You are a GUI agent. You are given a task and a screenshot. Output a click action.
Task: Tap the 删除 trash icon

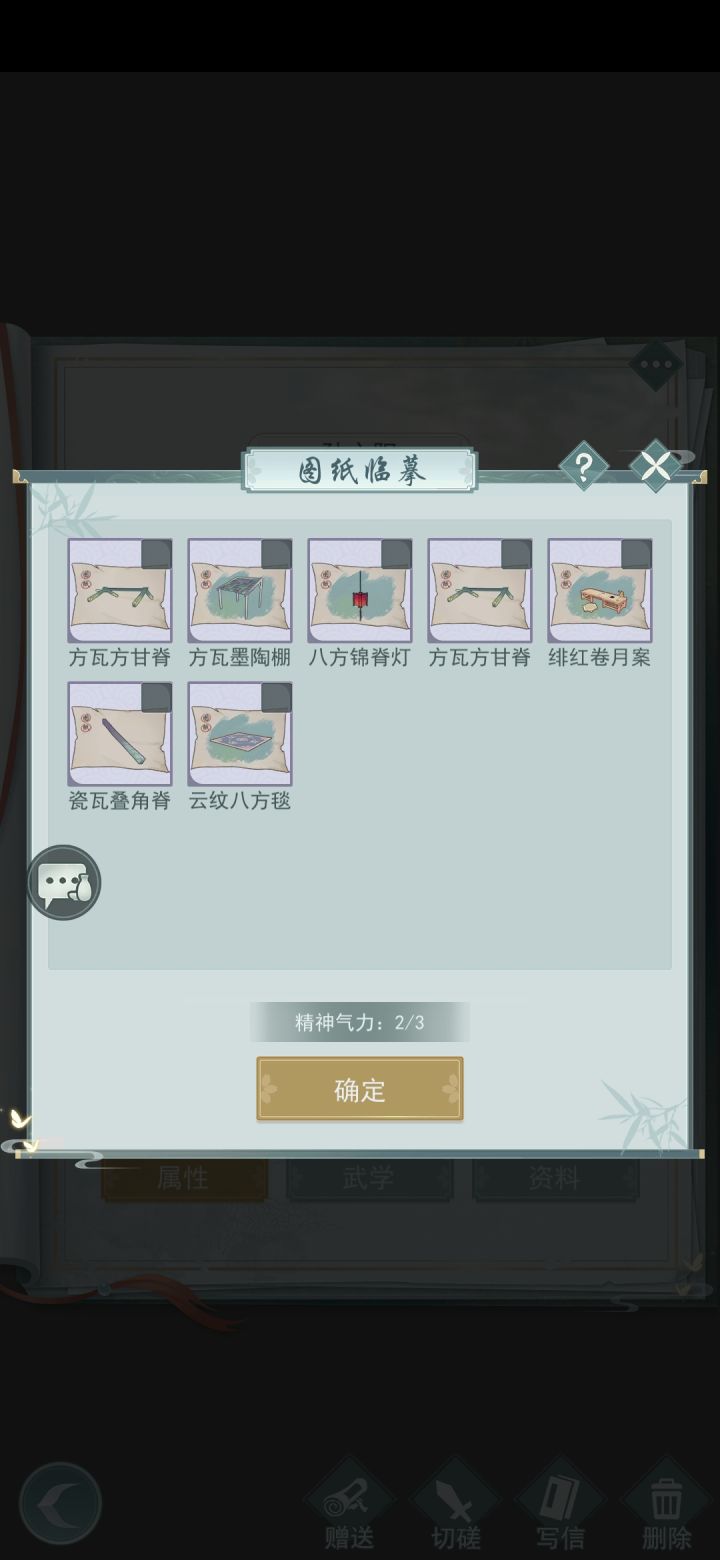click(666, 1506)
